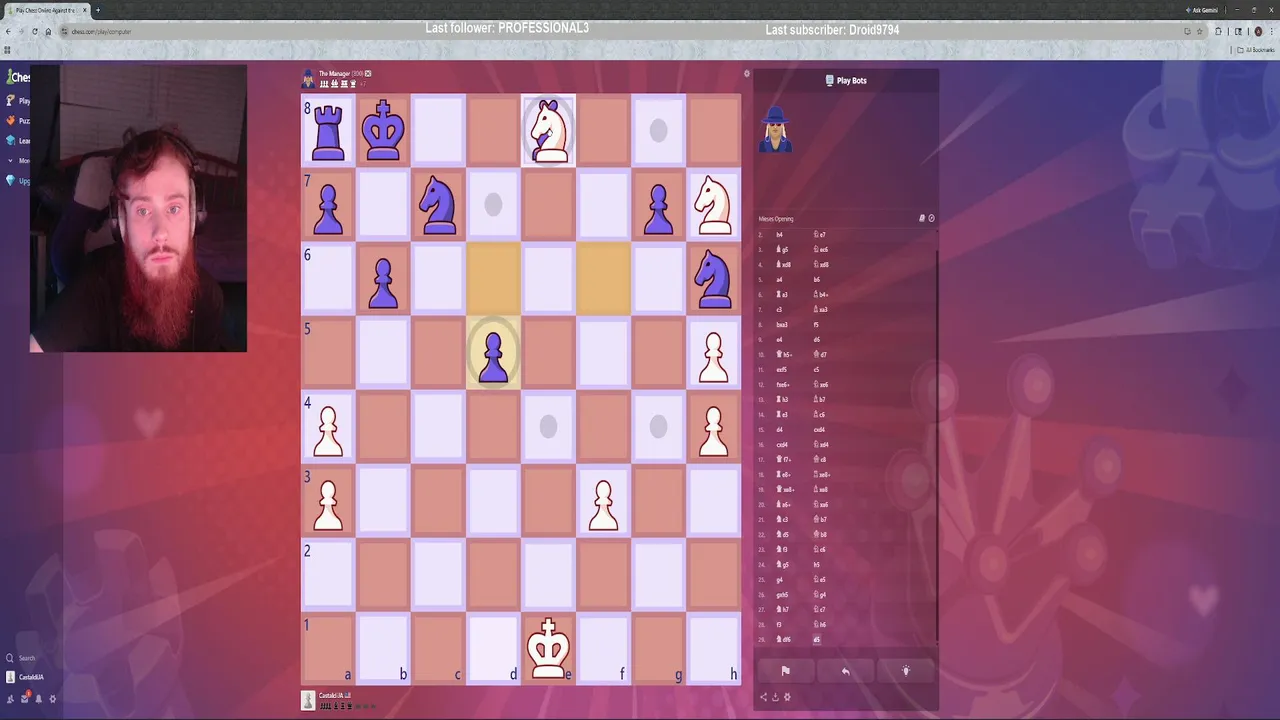This screenshot has width=1280, height=720.
Task: Click the black pawn on a7
Action: tap(328, 209)
